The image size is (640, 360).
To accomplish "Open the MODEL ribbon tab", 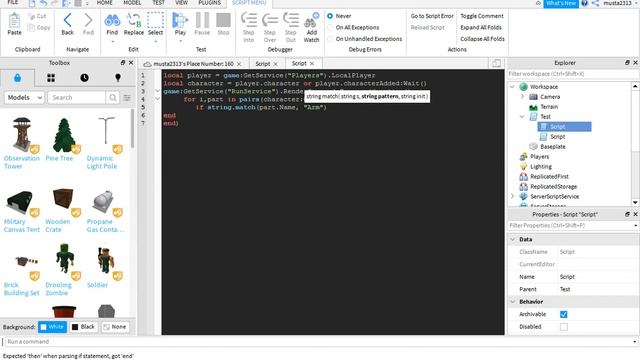I will (x=132, y=3).
